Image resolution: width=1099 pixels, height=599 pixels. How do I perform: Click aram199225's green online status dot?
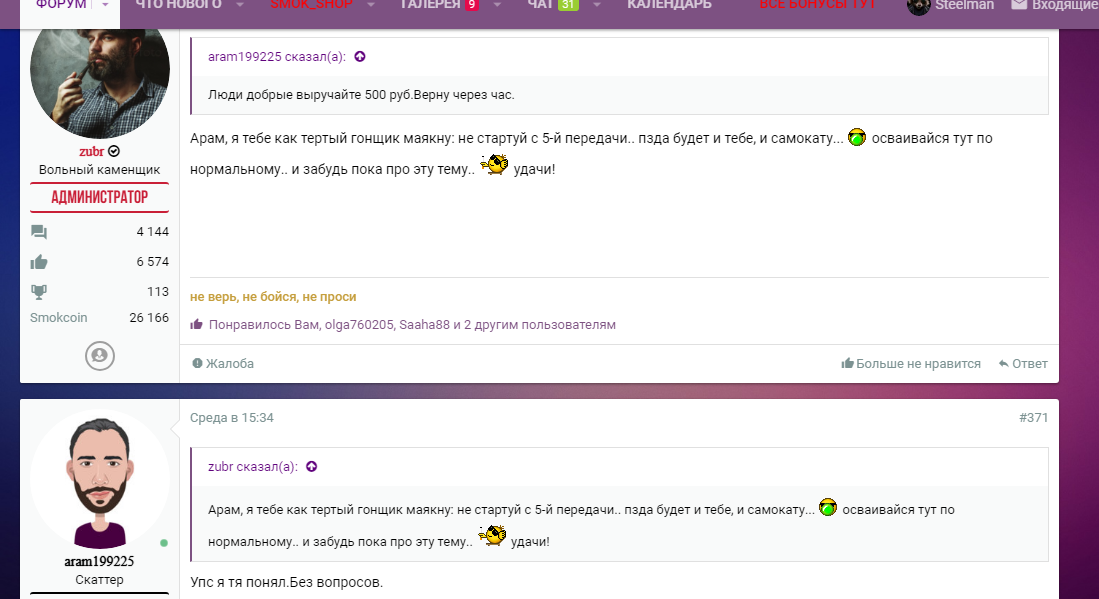tap(164, 543)
